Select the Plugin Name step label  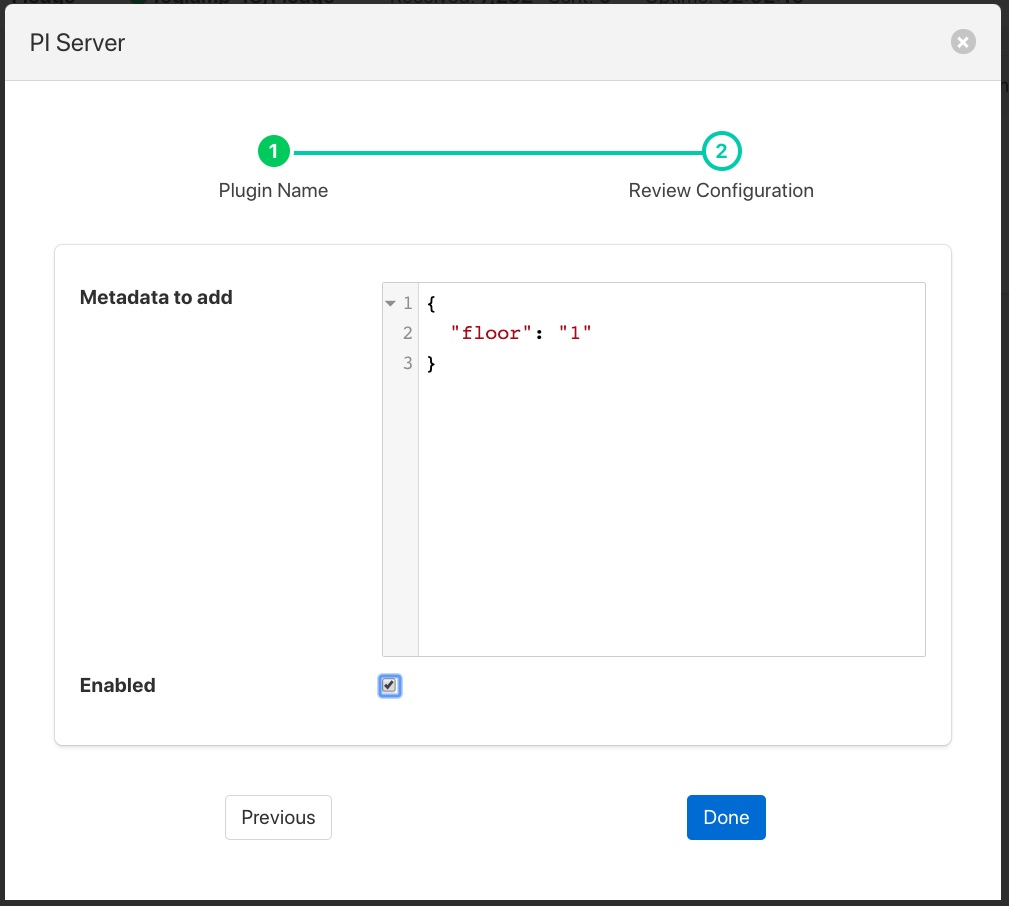(273, 190)
